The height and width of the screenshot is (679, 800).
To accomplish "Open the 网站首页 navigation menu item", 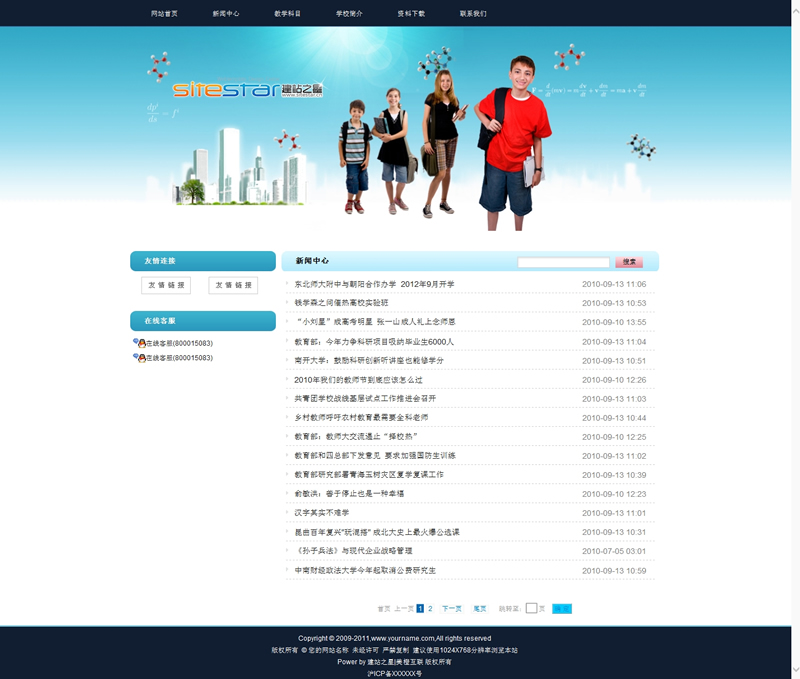I will pyautogui.click(x=164, y=14).
